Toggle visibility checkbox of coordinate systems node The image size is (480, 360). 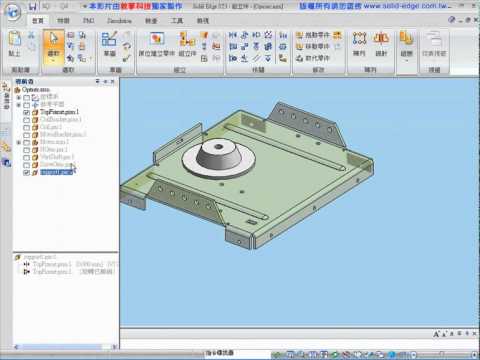point(27,97)
